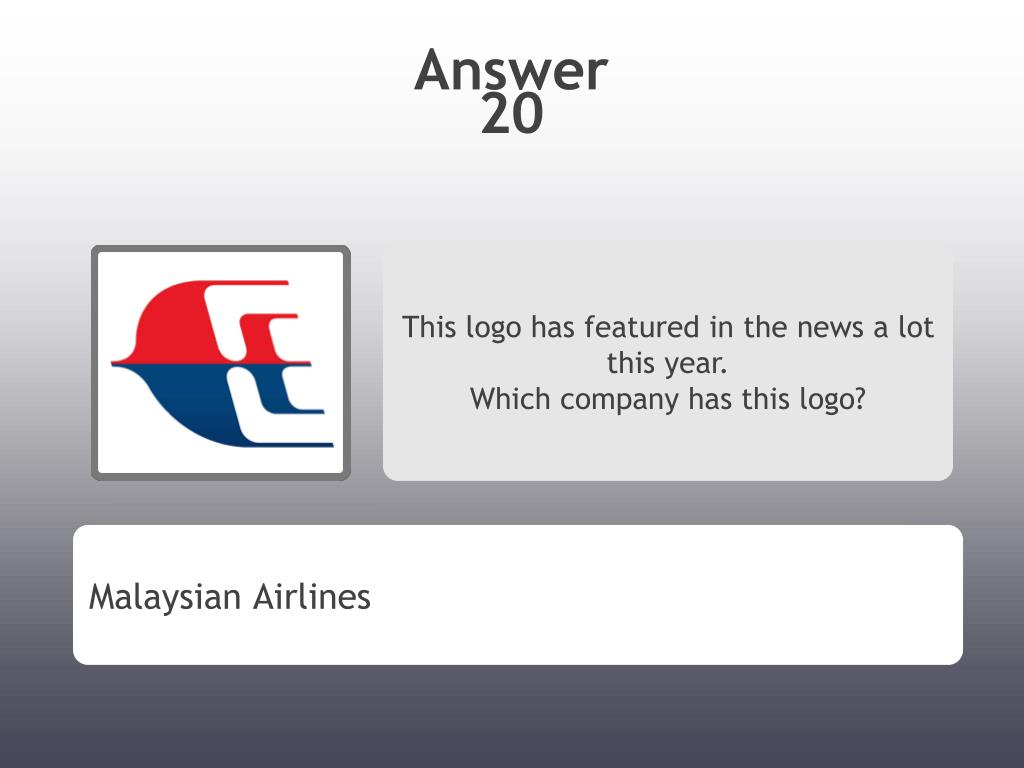
Task: Click the "Answer" heading
Action: (511, 70)
